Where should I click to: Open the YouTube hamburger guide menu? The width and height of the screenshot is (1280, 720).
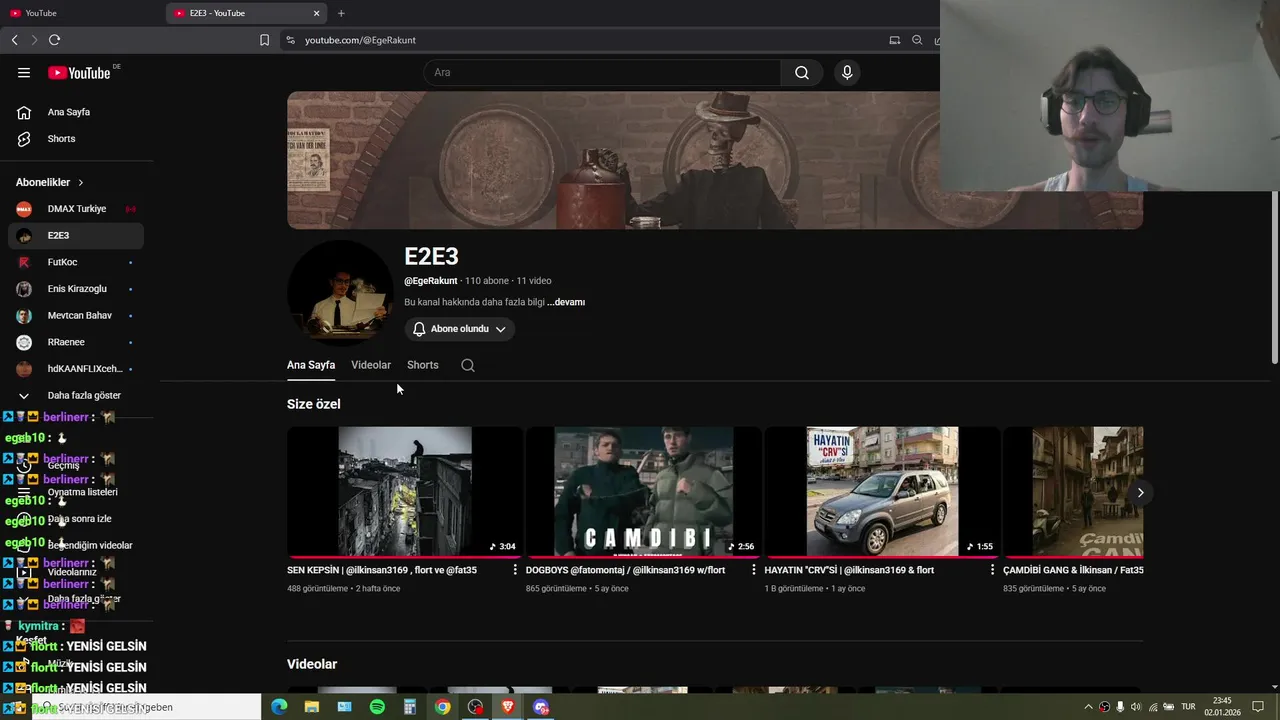coord(24,72)
